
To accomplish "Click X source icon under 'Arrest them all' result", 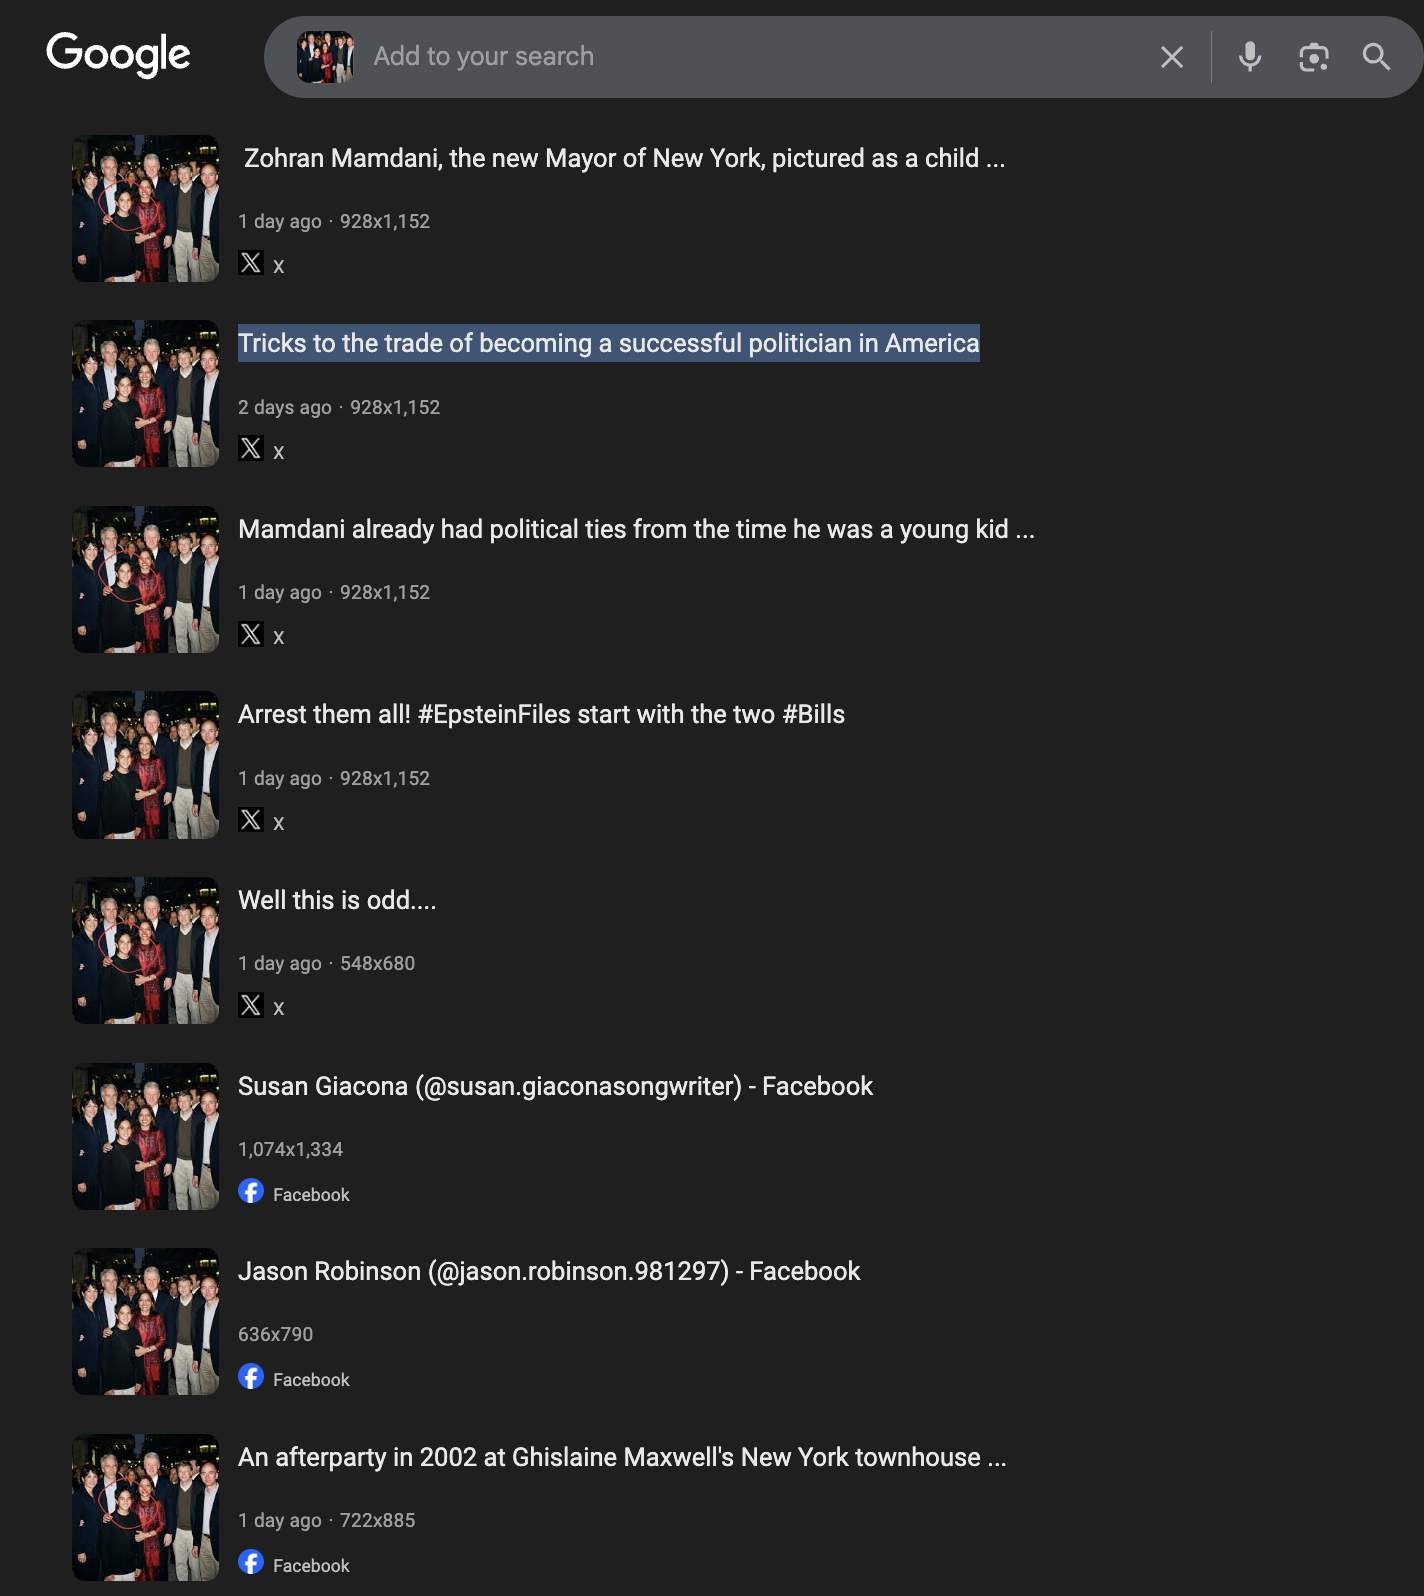I will [251, 820].
